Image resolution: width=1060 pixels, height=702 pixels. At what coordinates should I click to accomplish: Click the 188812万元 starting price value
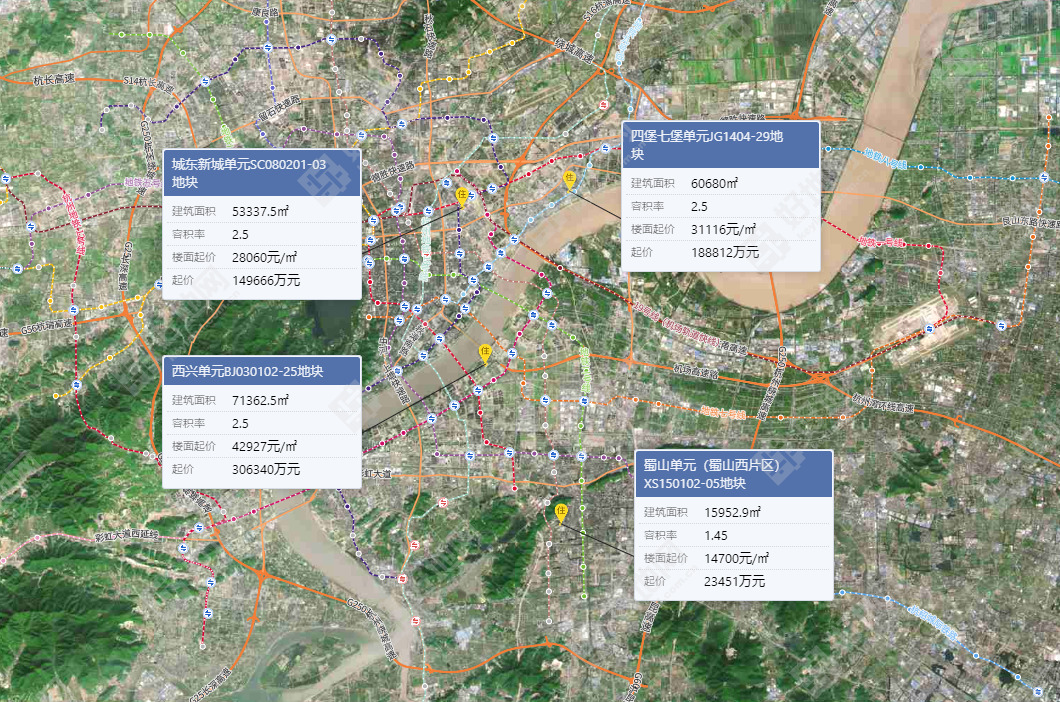tap(725, 252)
